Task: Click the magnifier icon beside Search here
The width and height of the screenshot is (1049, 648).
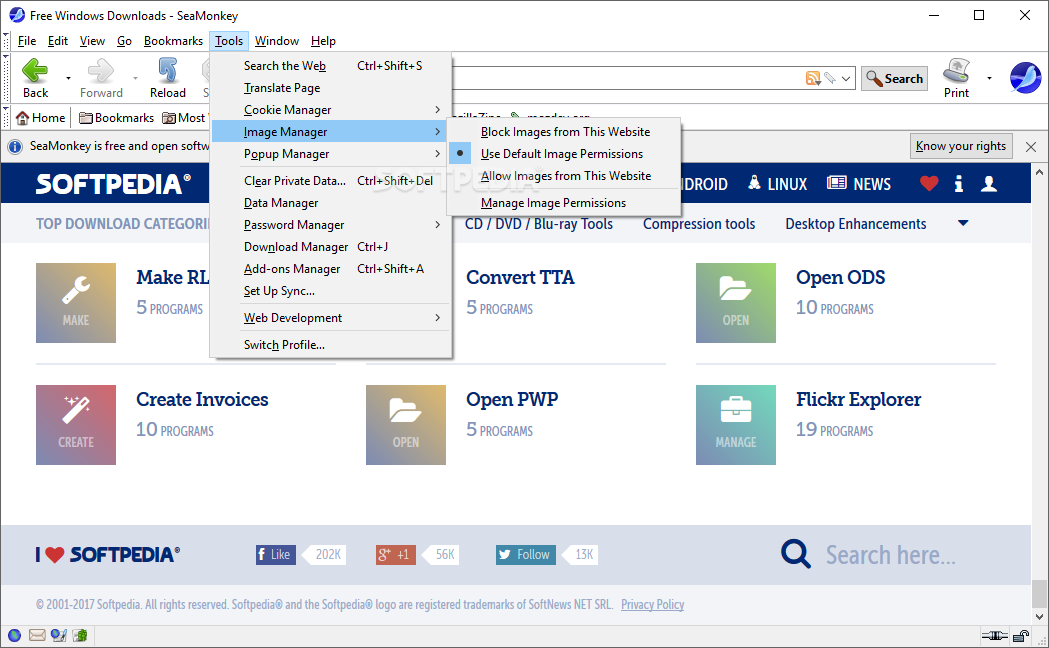Action: coord(796,554)
